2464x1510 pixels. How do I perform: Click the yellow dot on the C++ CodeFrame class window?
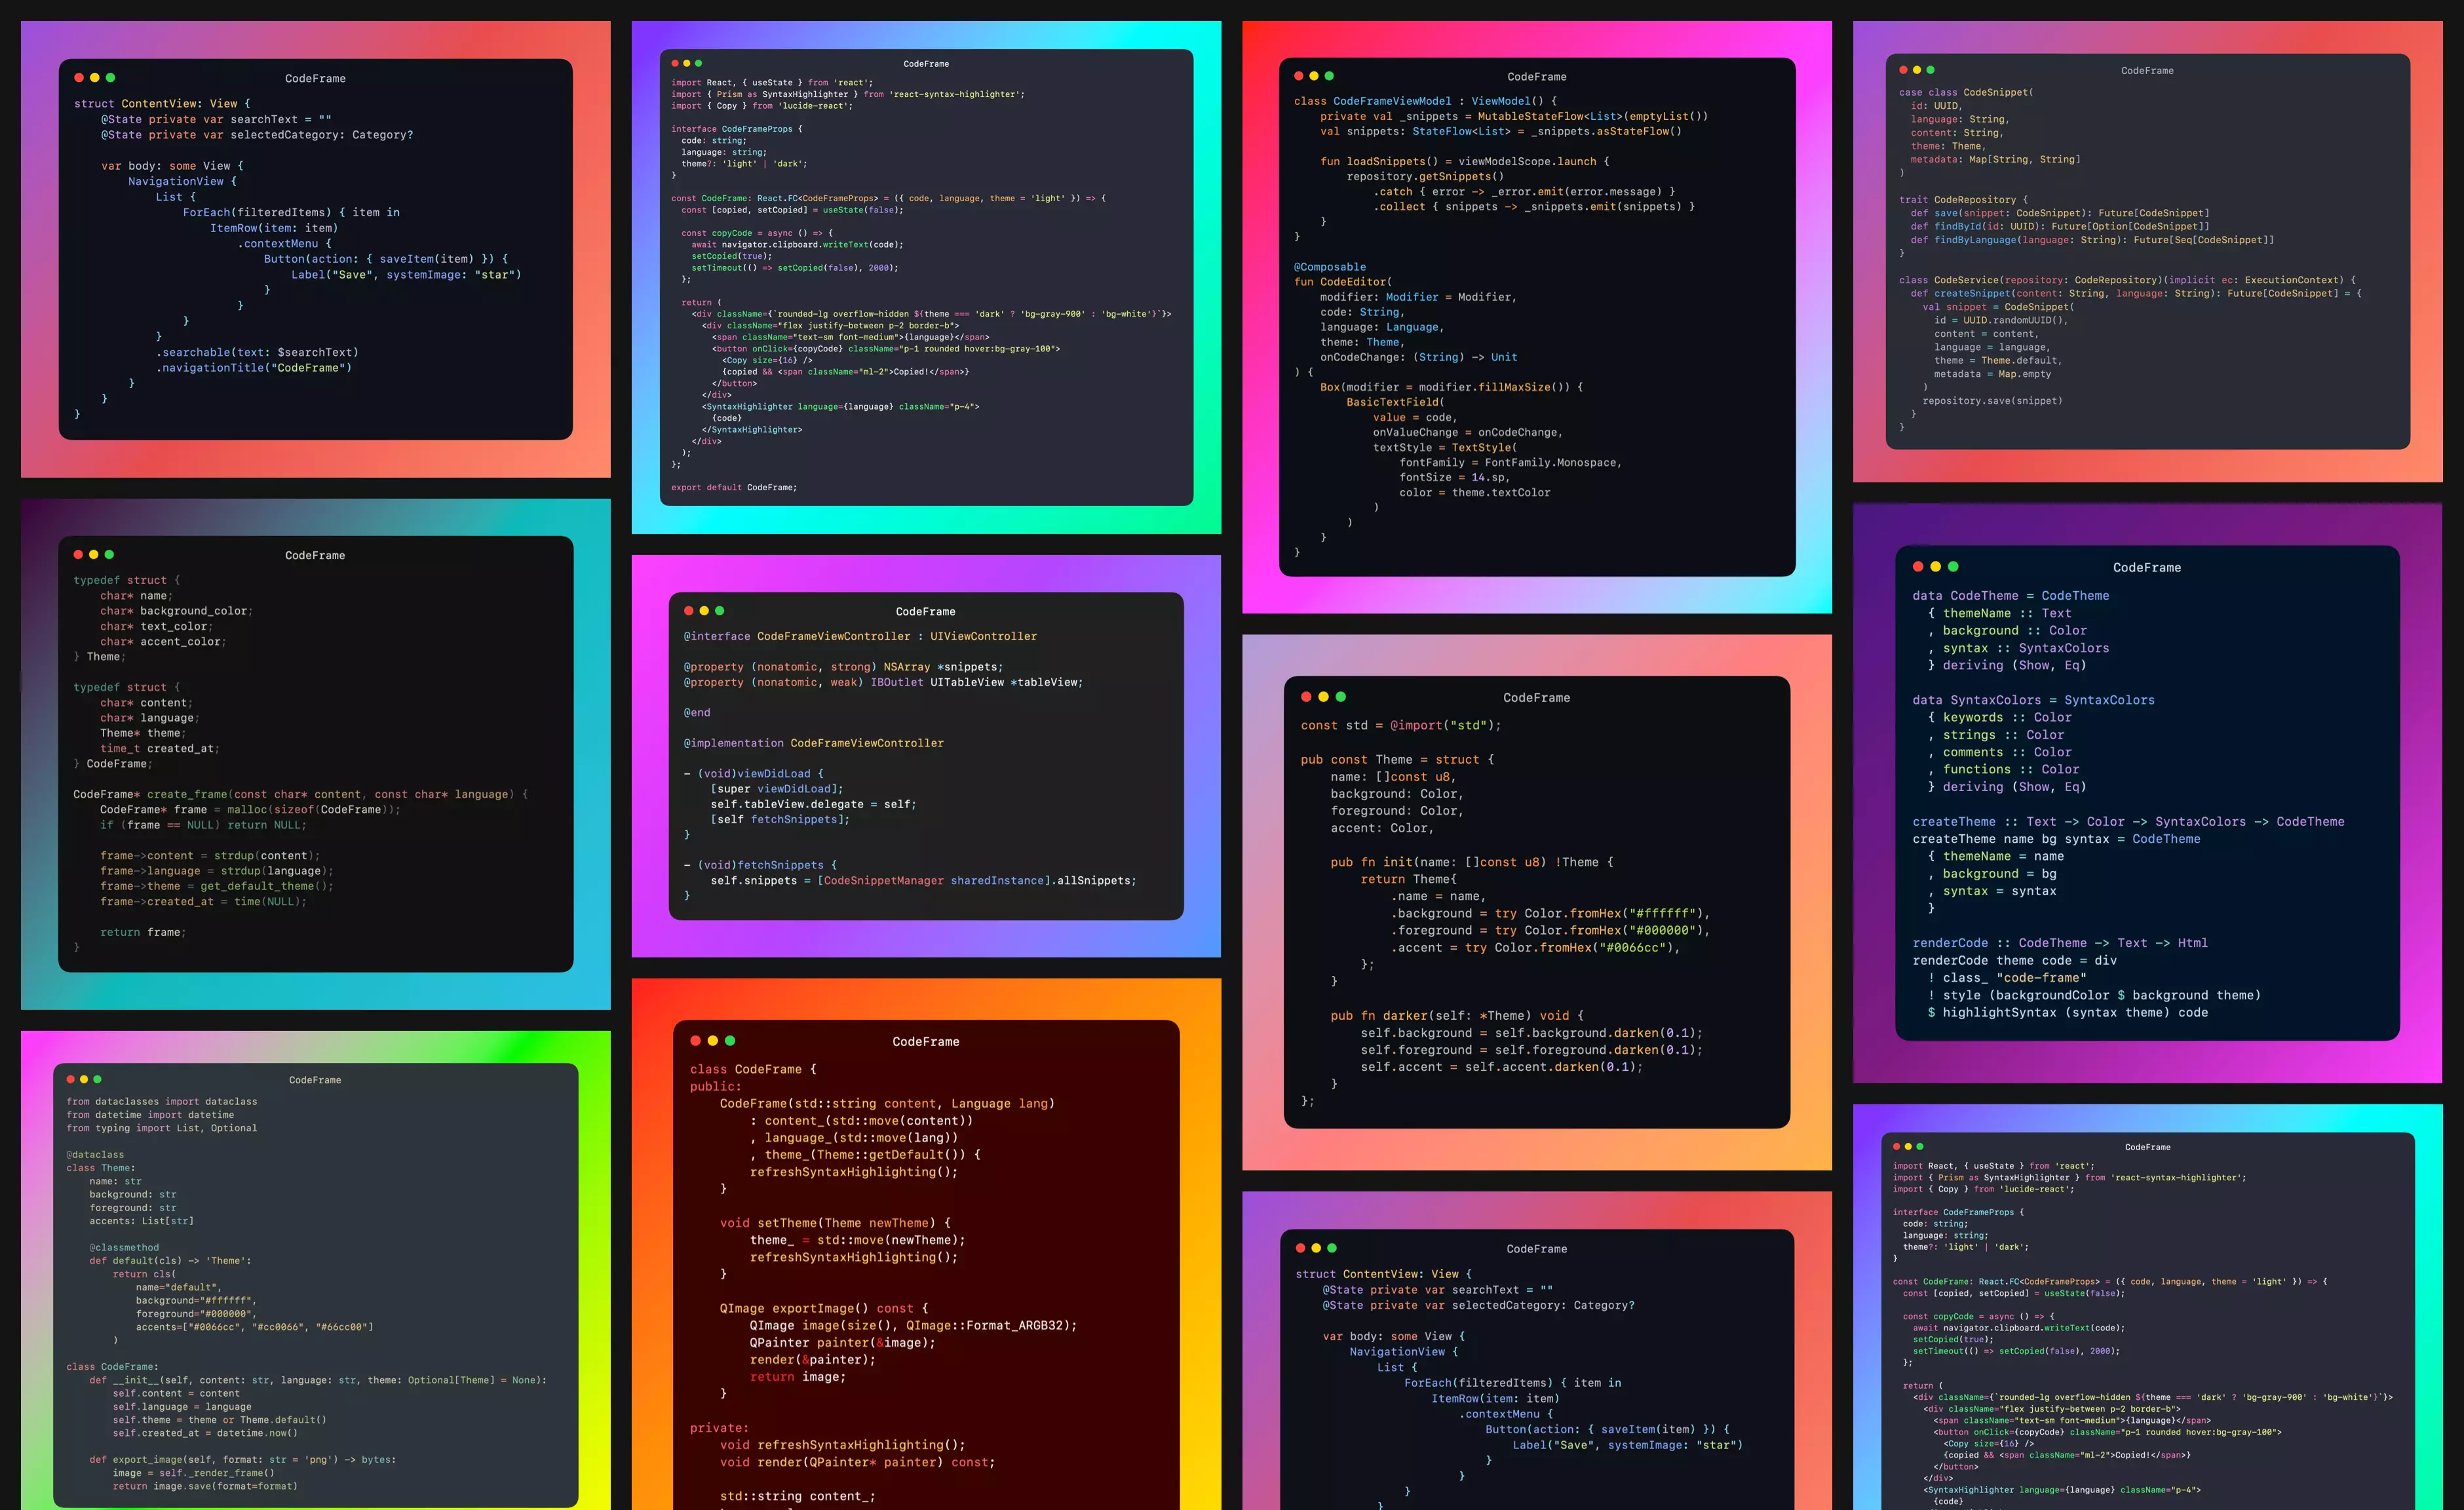coord(712,1040)
